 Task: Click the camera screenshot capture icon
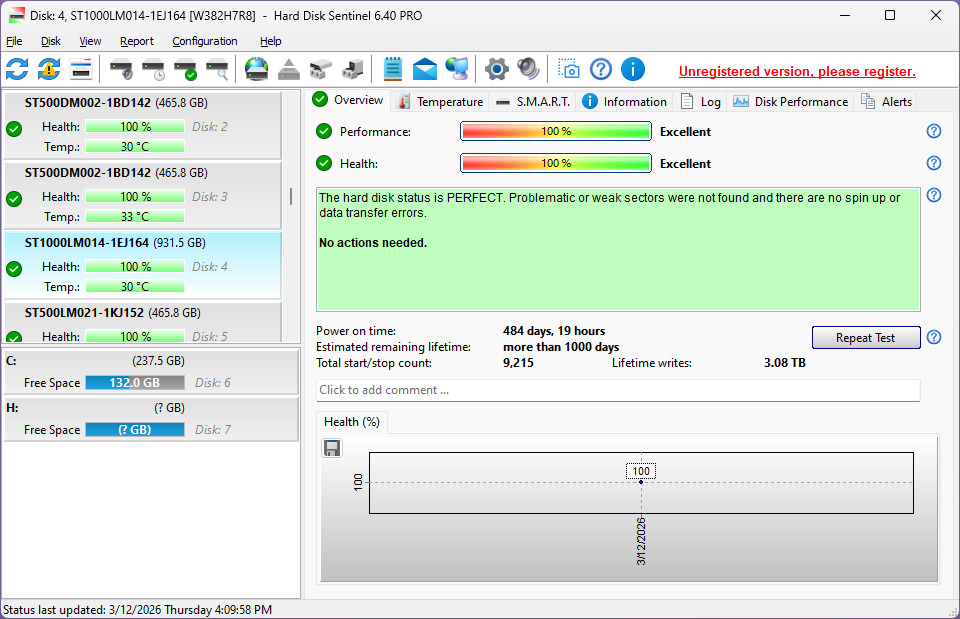(569, 69)
